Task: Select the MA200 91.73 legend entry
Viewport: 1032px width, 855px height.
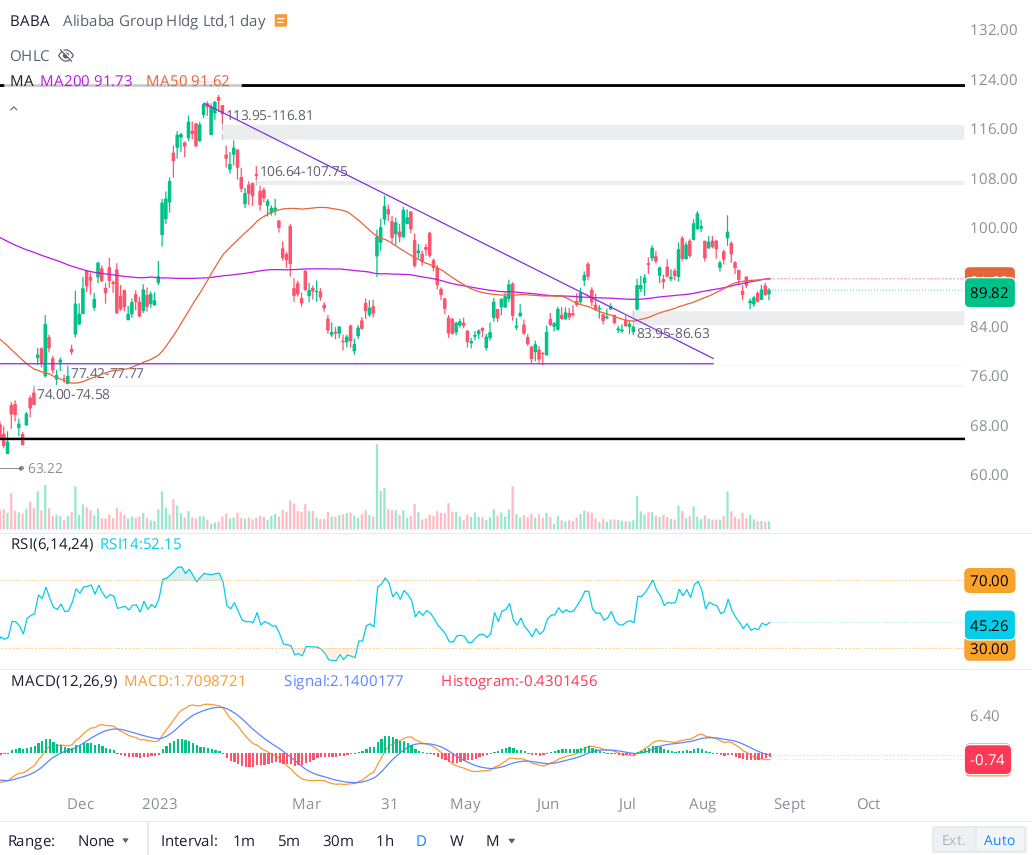Action: pos(89,80)
